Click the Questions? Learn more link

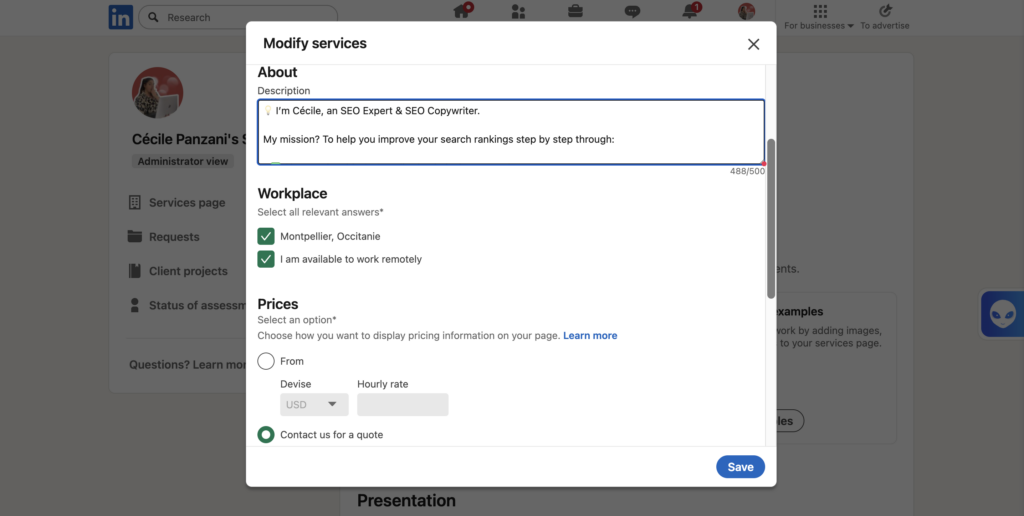[187, 364]
